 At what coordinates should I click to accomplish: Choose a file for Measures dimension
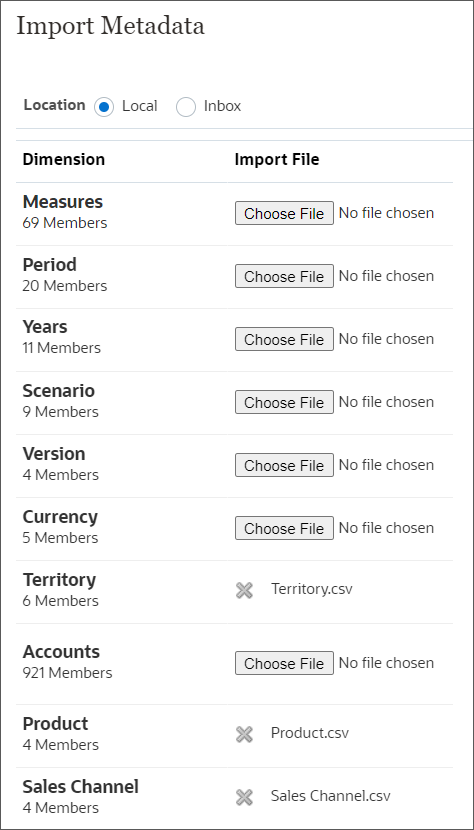click(x=284, y=213)
